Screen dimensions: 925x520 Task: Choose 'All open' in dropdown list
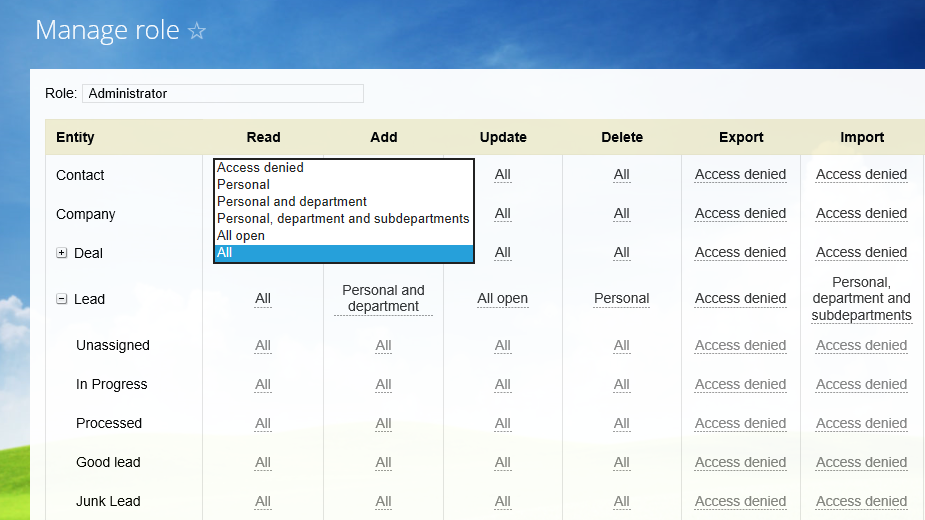pos(343,236)
